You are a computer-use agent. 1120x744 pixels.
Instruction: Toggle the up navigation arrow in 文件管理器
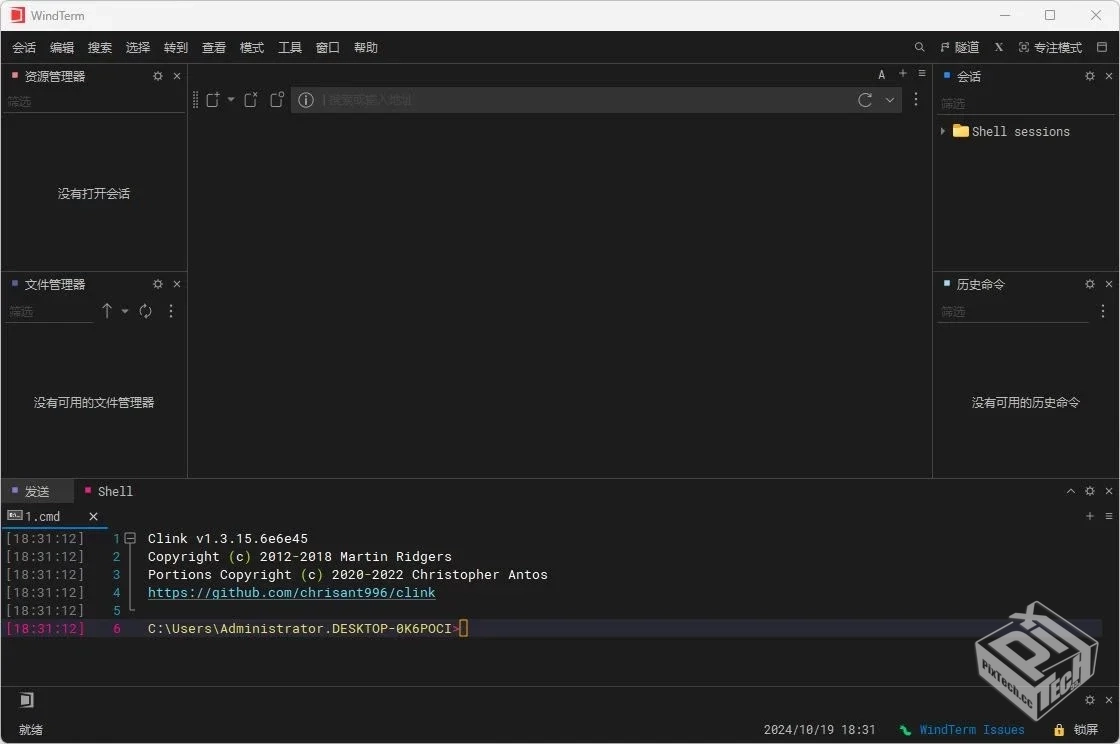pyautogui.click(x=107, y=311)
